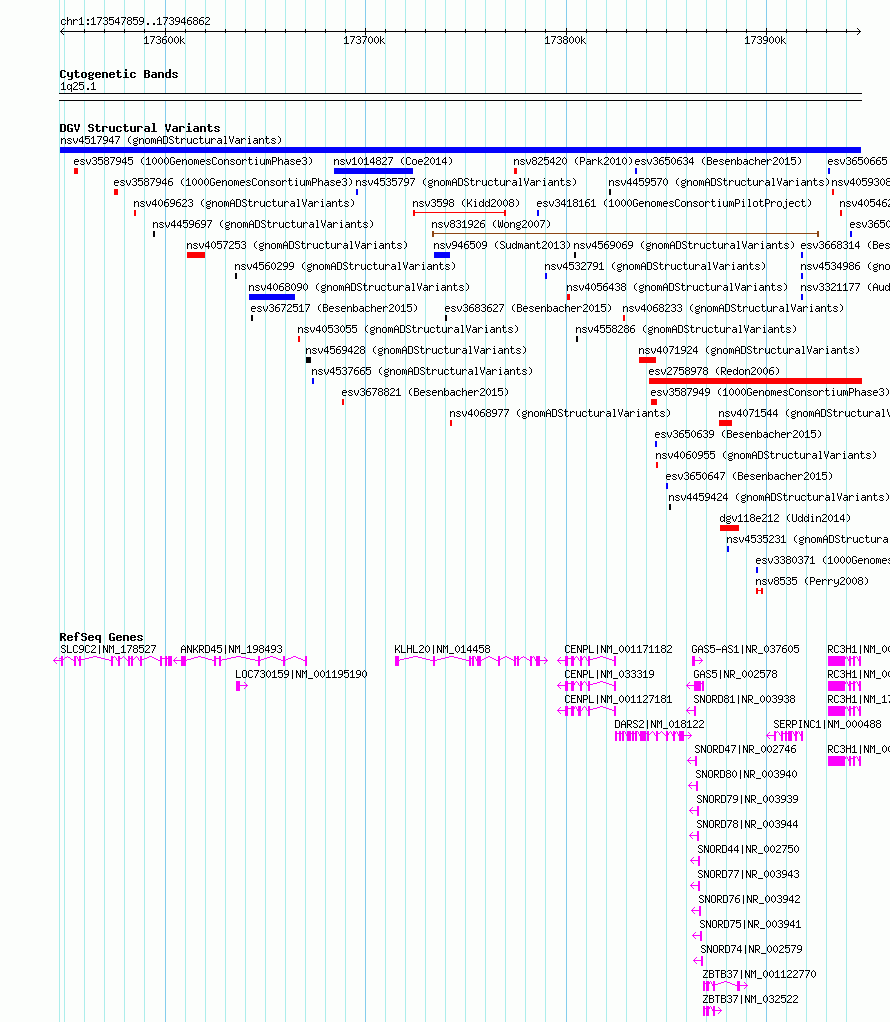The height and width of the screenshot is (1022, 890).
Task: Open the CENPL|NM_001127181 label
Action: coord(618,699)
